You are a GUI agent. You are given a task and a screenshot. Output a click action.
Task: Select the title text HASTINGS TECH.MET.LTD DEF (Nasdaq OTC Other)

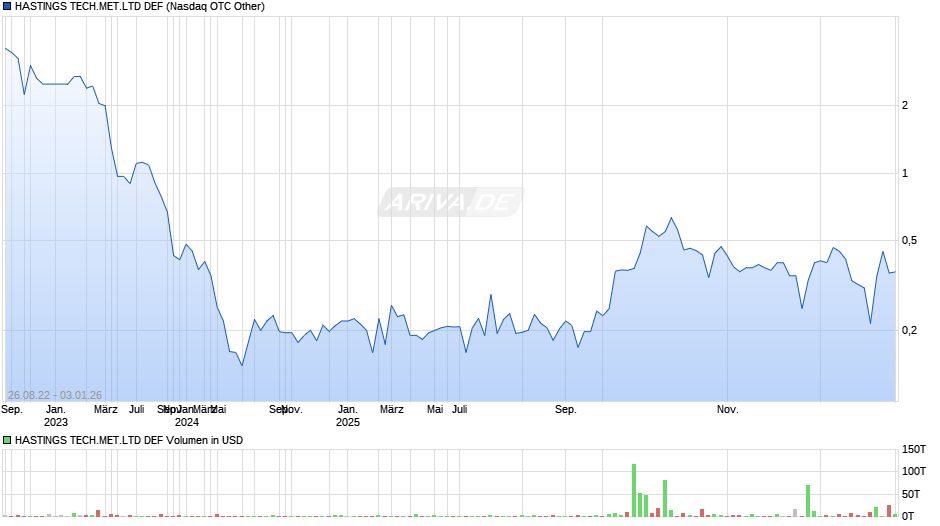140,7
